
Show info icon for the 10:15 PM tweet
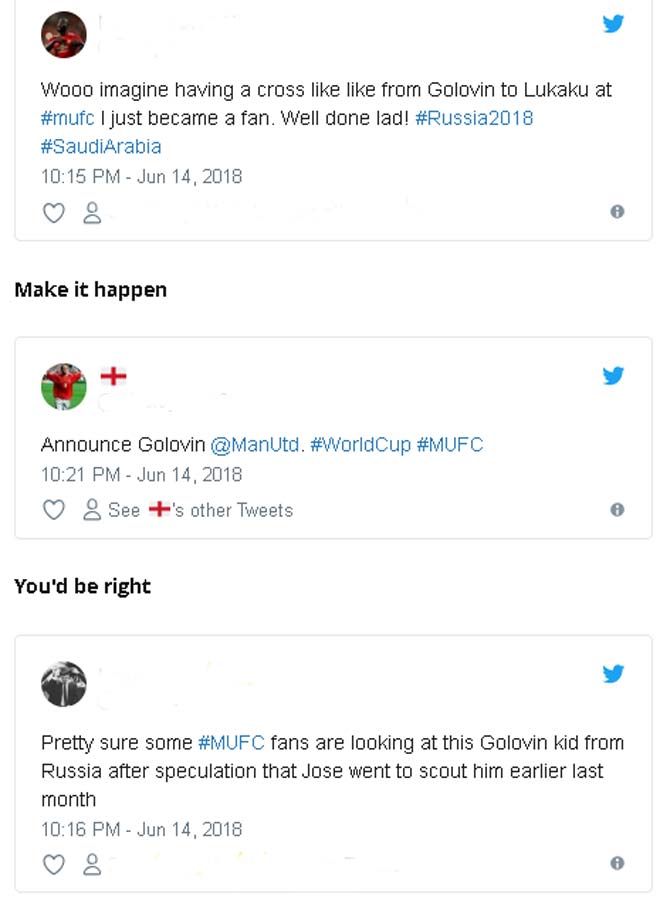[x=617, y=212]
